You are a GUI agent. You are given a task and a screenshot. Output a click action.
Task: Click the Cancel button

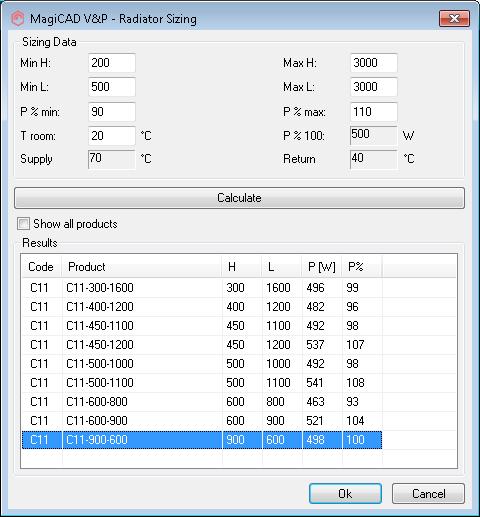(428, 494)
